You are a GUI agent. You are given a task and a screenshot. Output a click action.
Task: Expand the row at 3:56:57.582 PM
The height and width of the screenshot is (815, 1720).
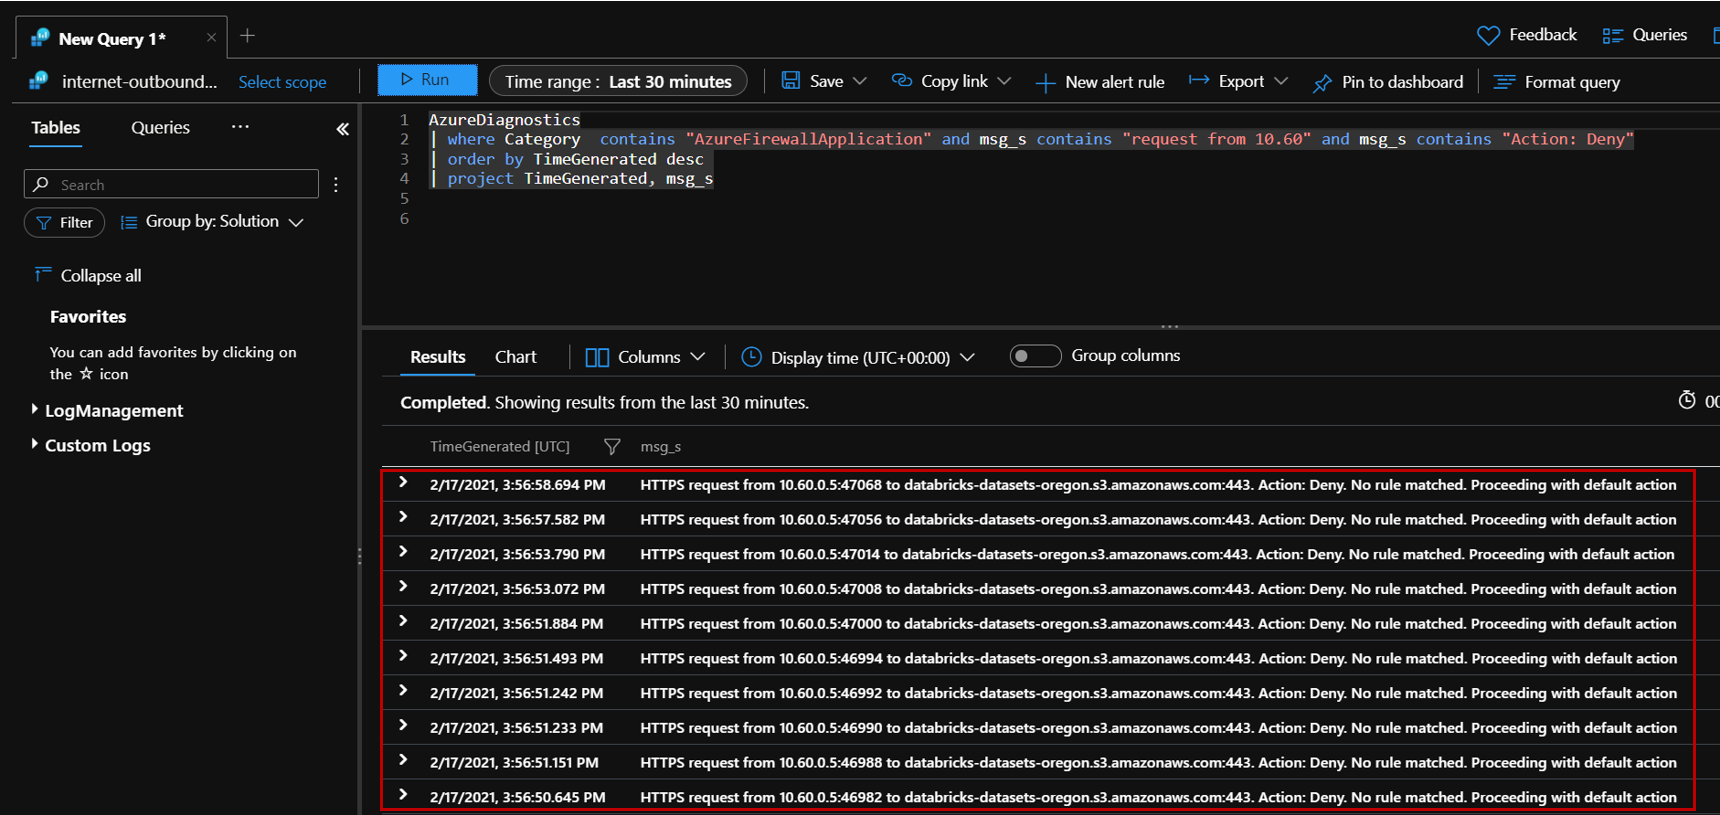pos(403,517)
